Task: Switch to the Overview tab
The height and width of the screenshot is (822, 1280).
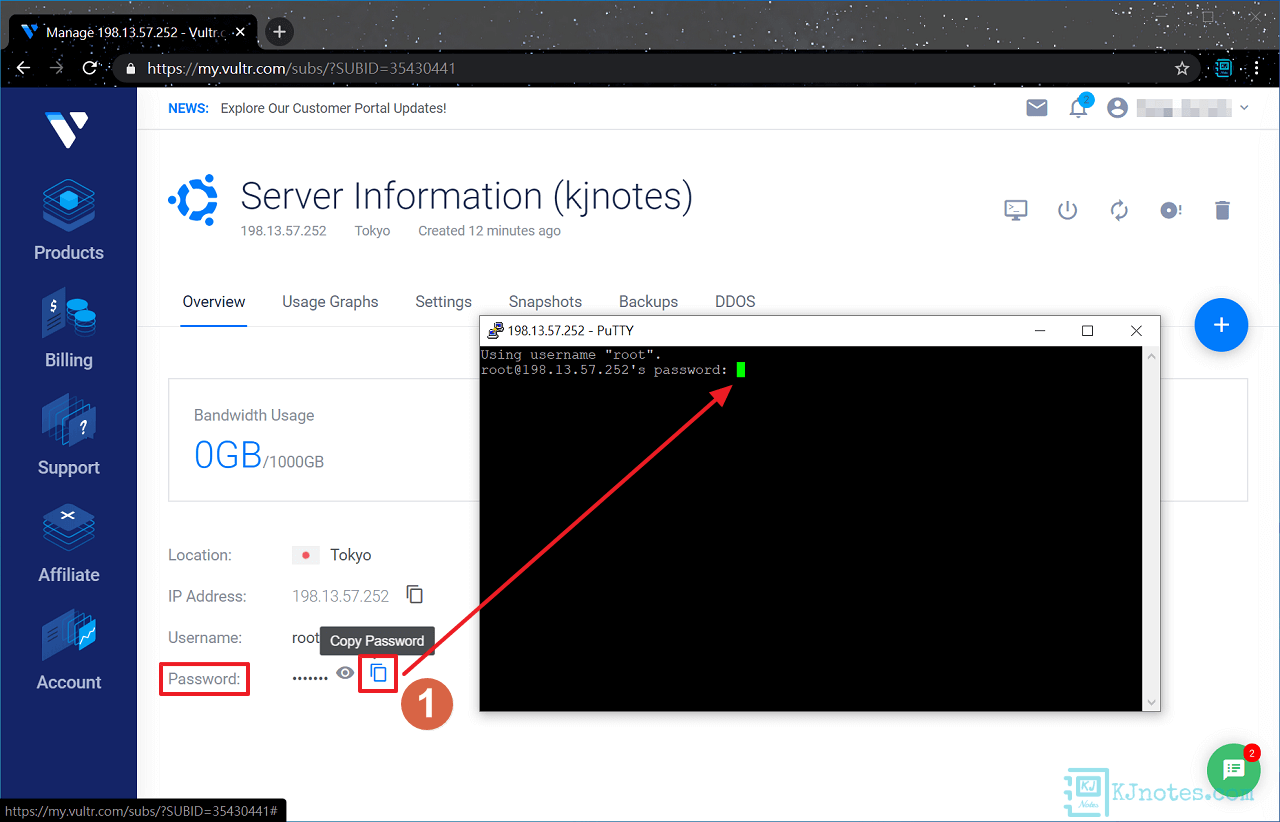Action: [214, 301]
